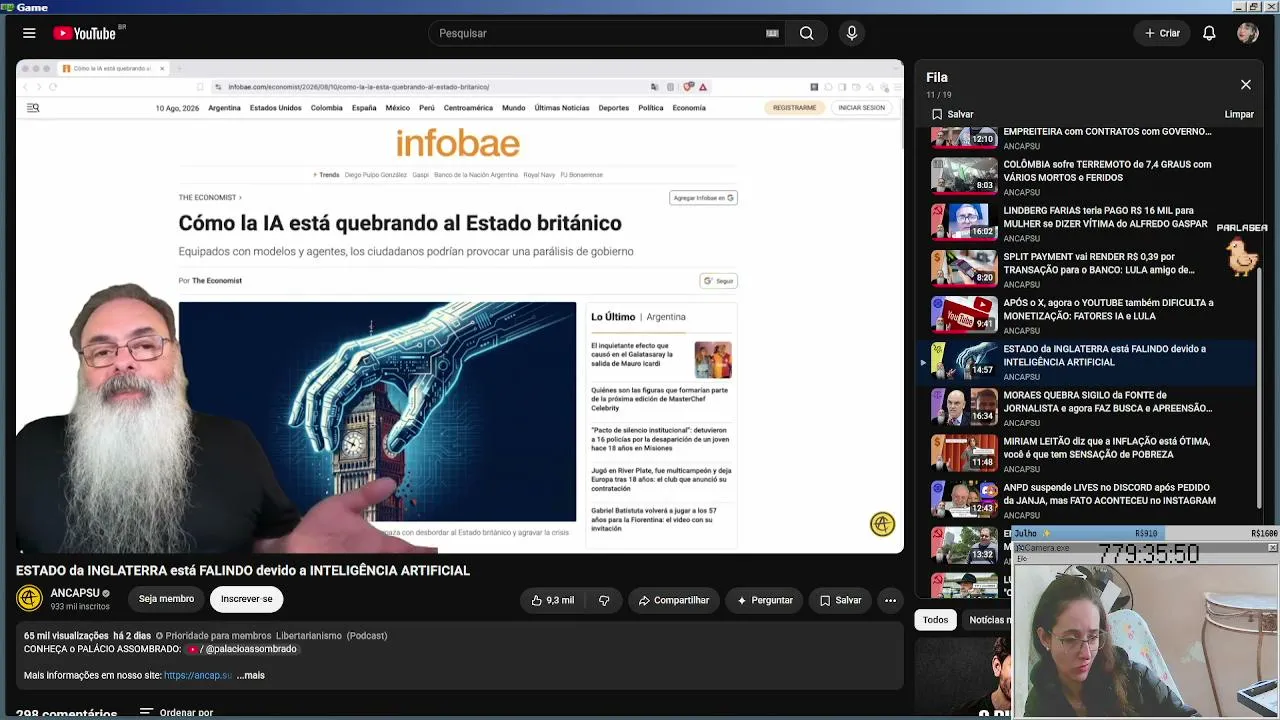Open the three-dot more actions menu
This screenshot has height=720, width=1280.
[890, 600]
